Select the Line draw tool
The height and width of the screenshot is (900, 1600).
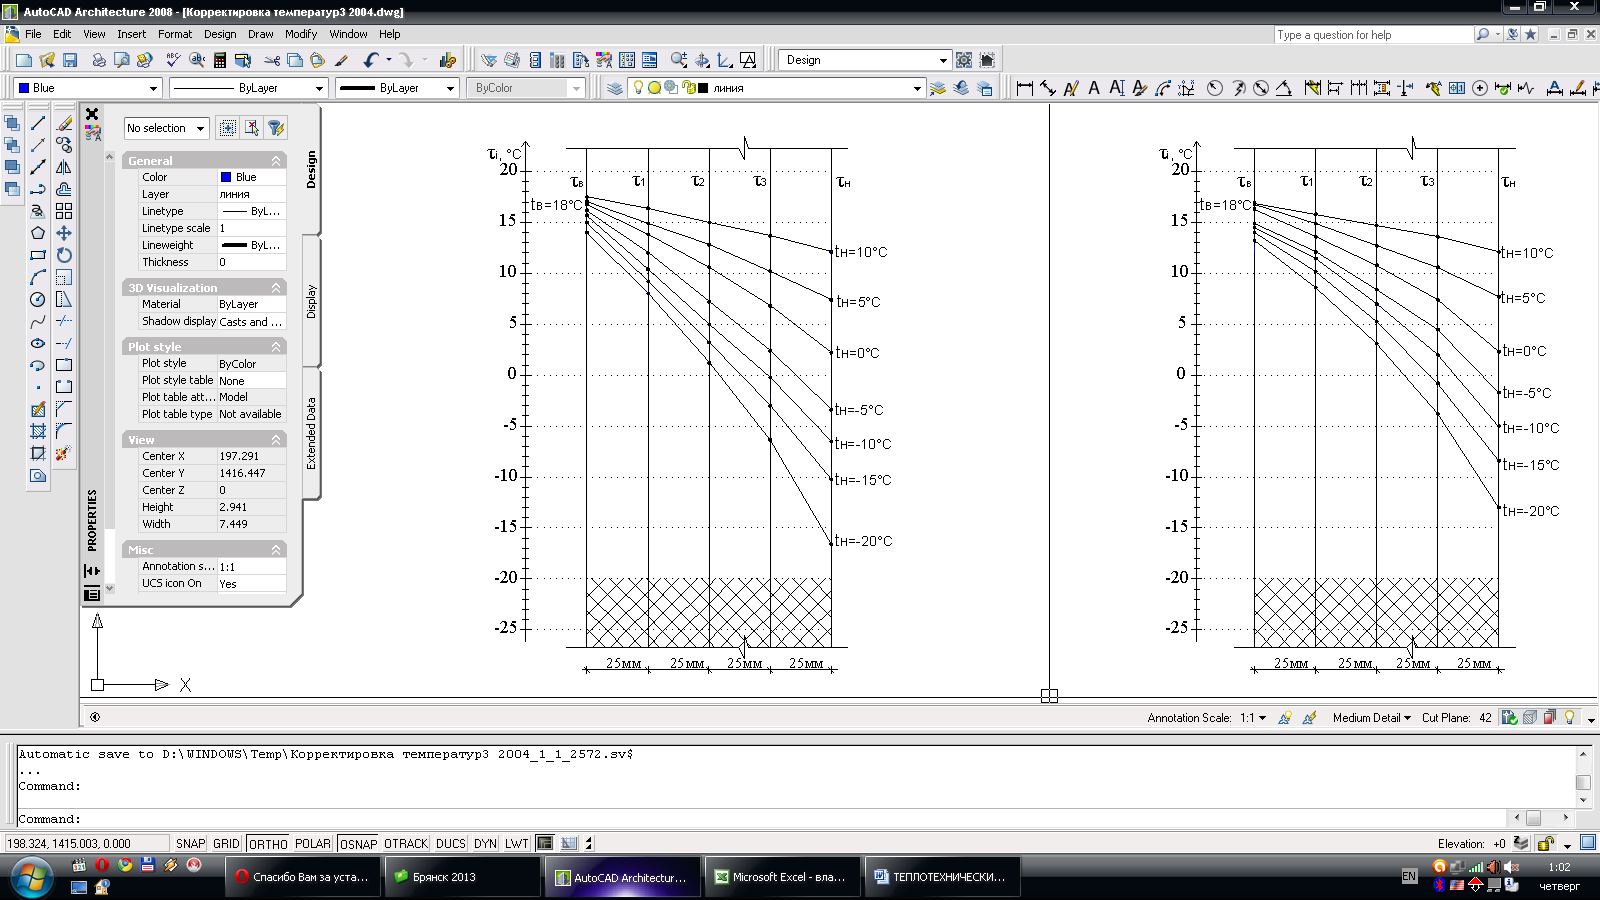(x=38, y=123)
